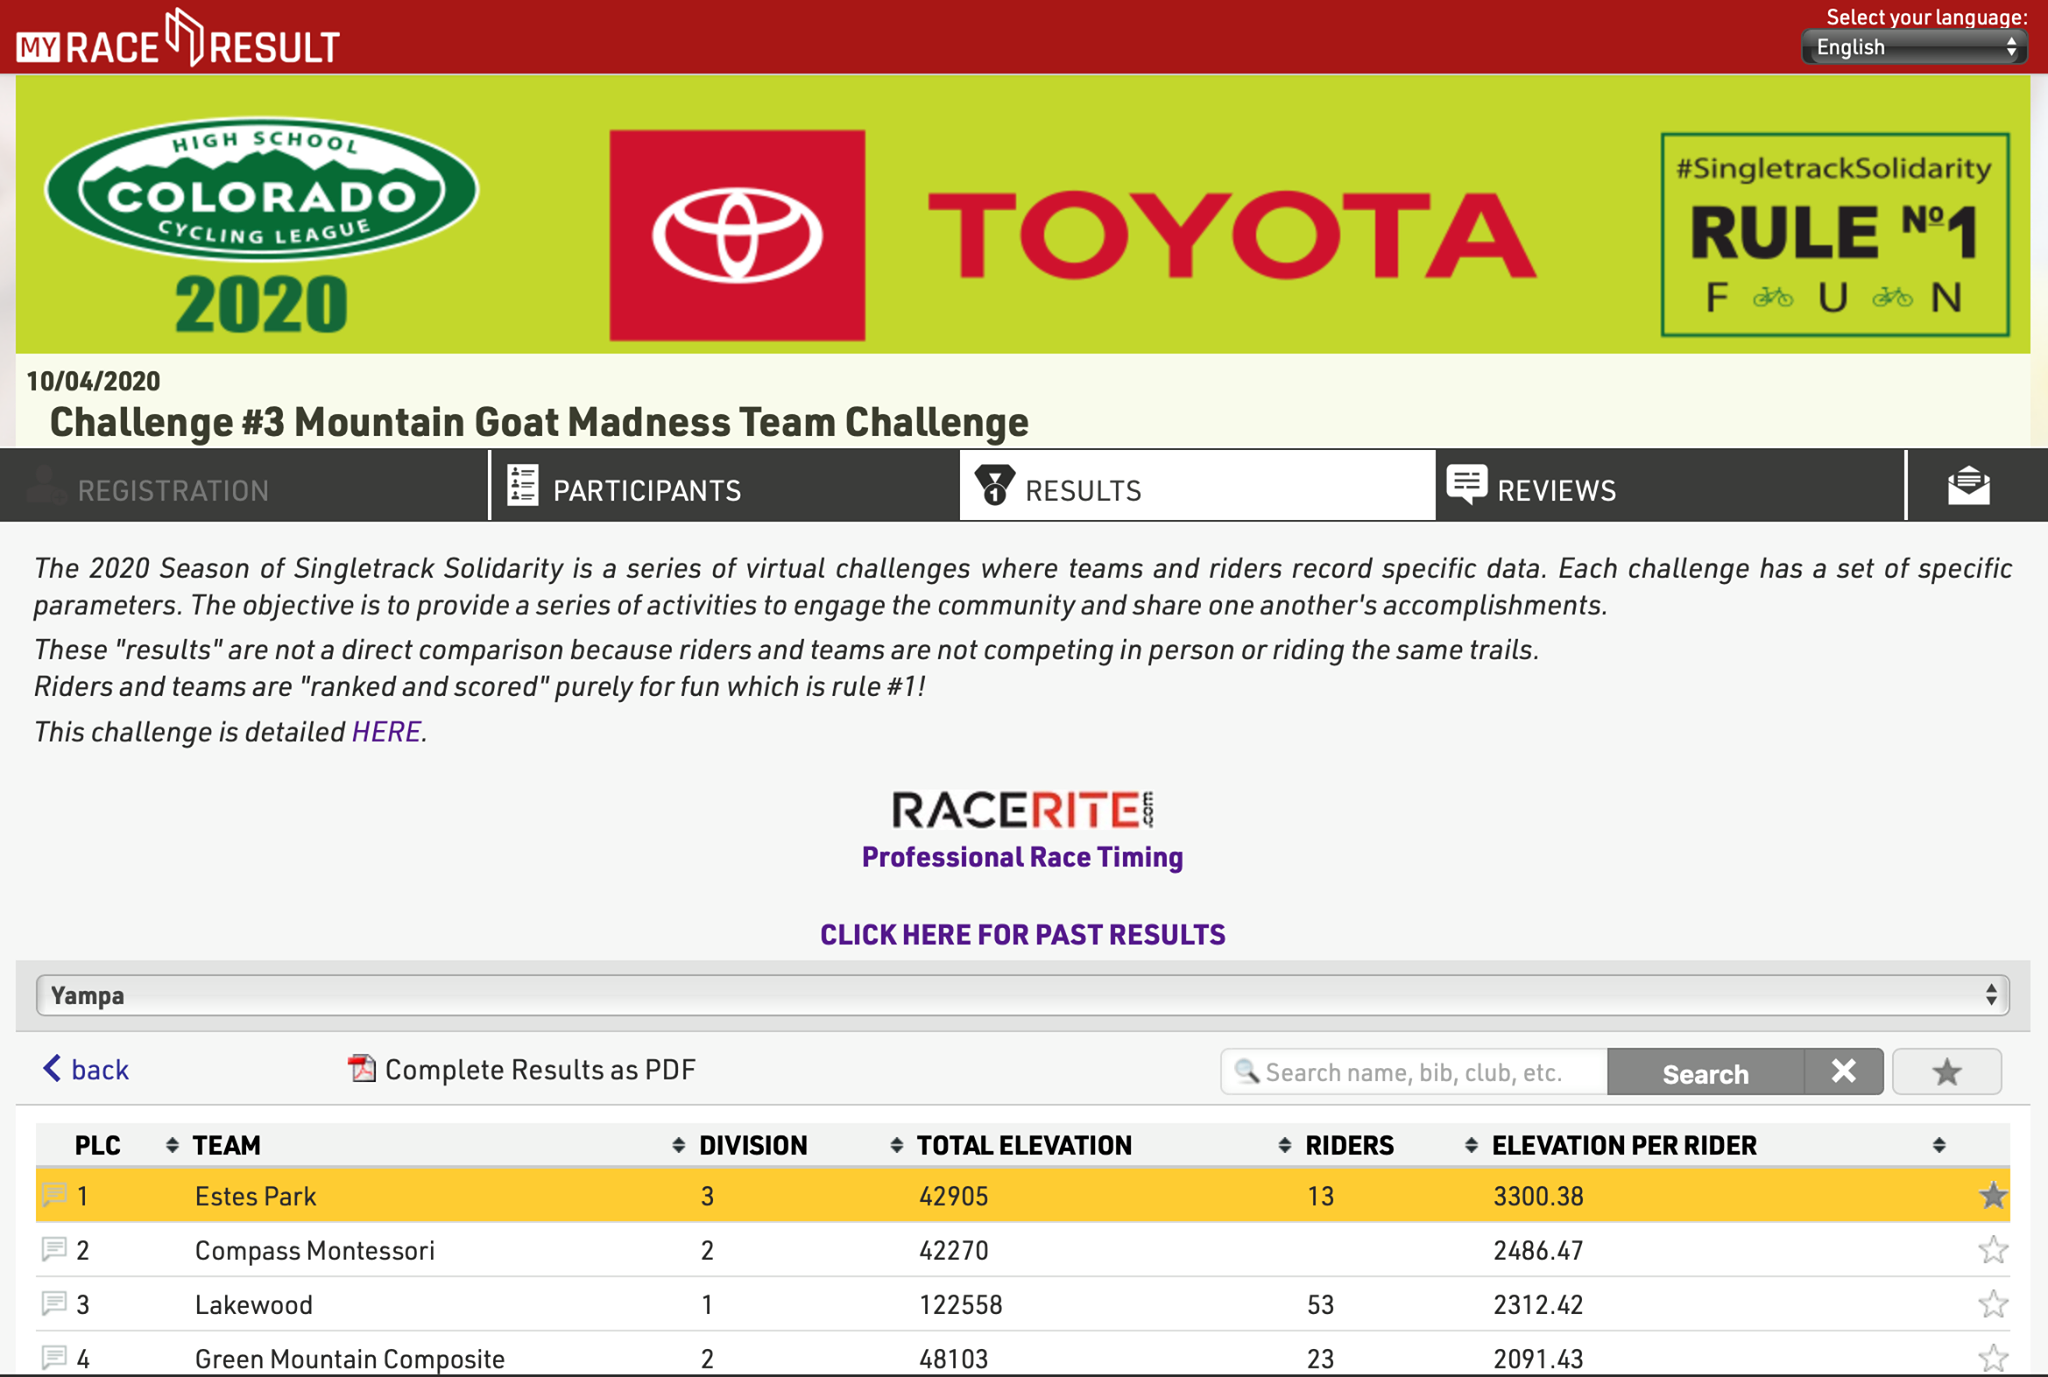Click the search magnifier icon
Screen dimensions: 2048x1377
[x=1246, y=1072]
